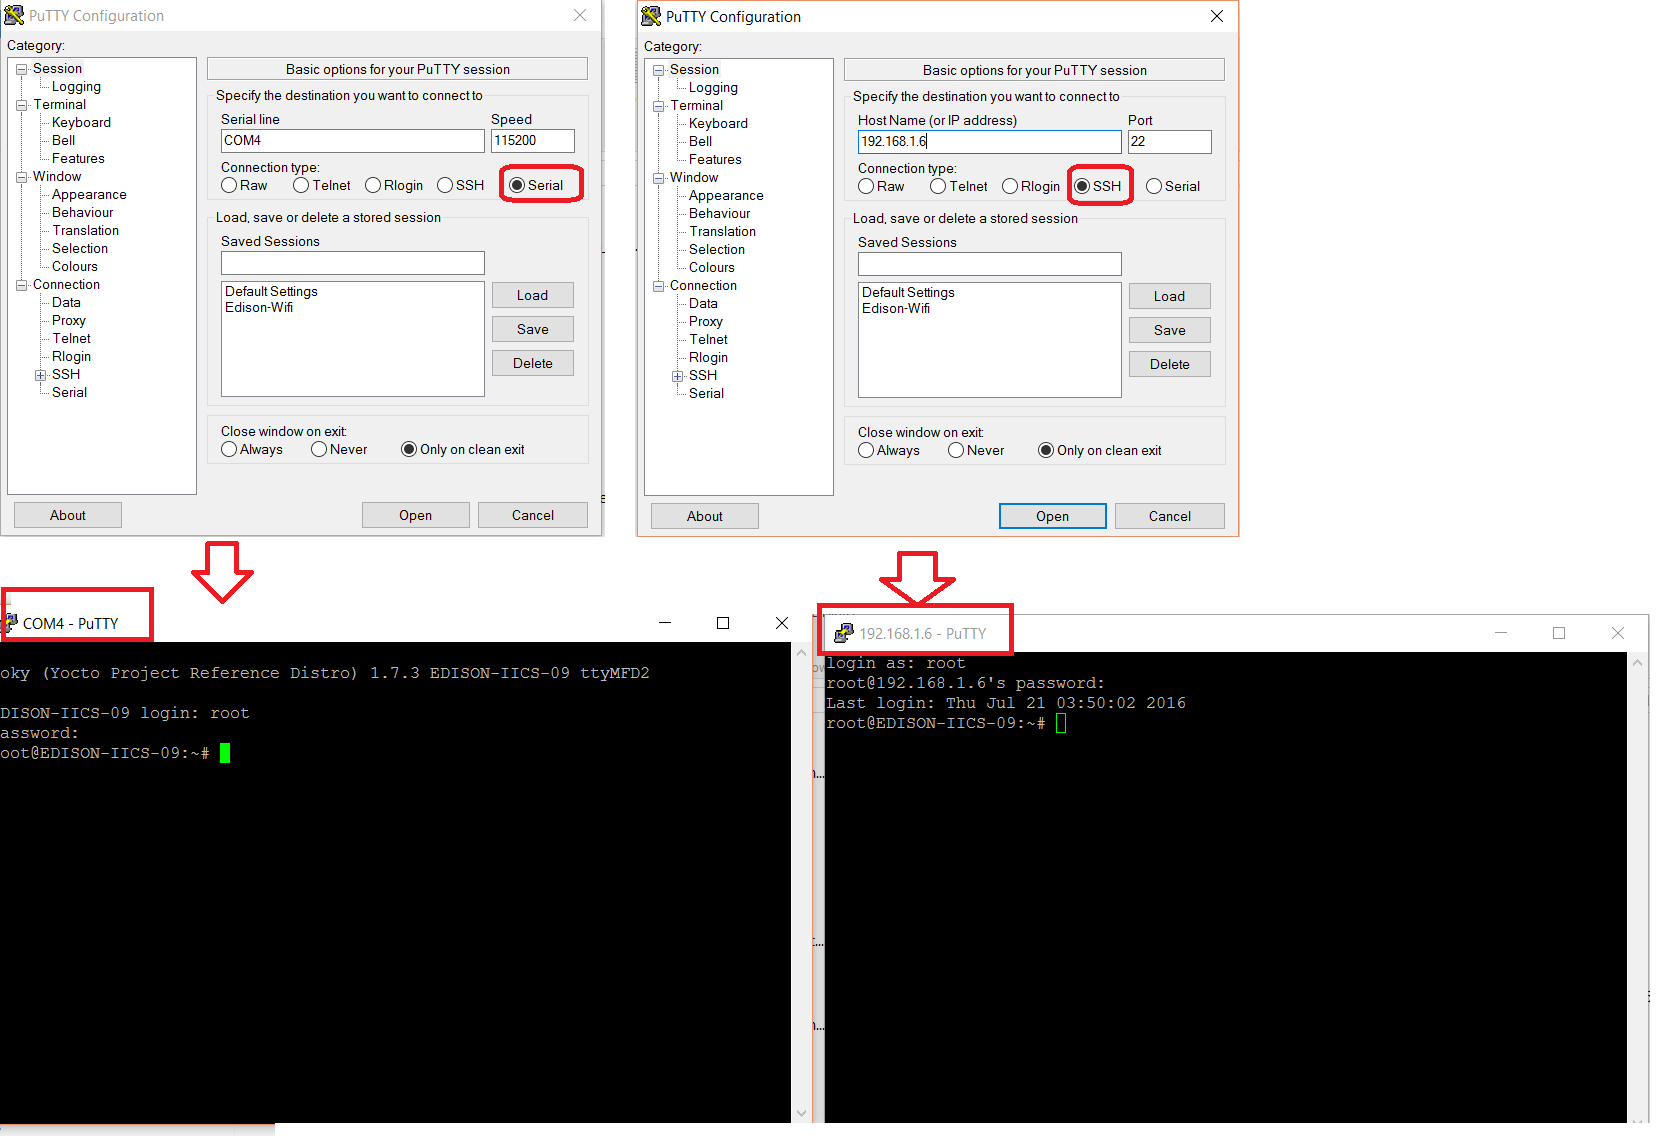This screenshot has height=1136, width=1668.
Task: Open Data category in left dialog
Action: [x=66, y=303]
